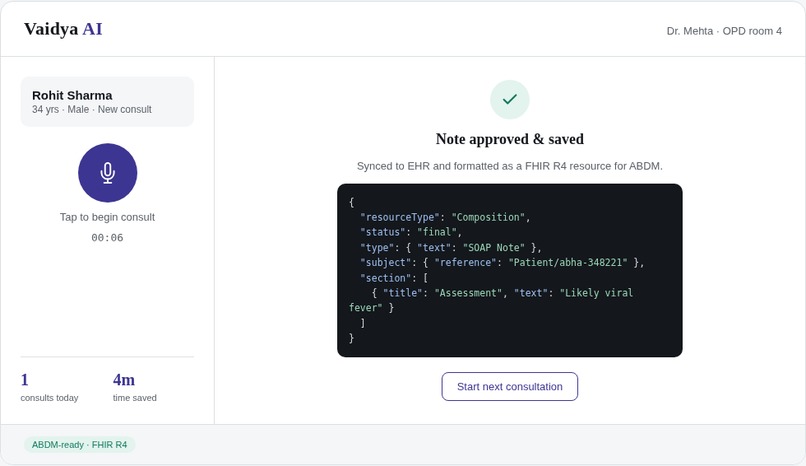Click "Dr. Mehta · OPD room 4" text

point(724,31)
